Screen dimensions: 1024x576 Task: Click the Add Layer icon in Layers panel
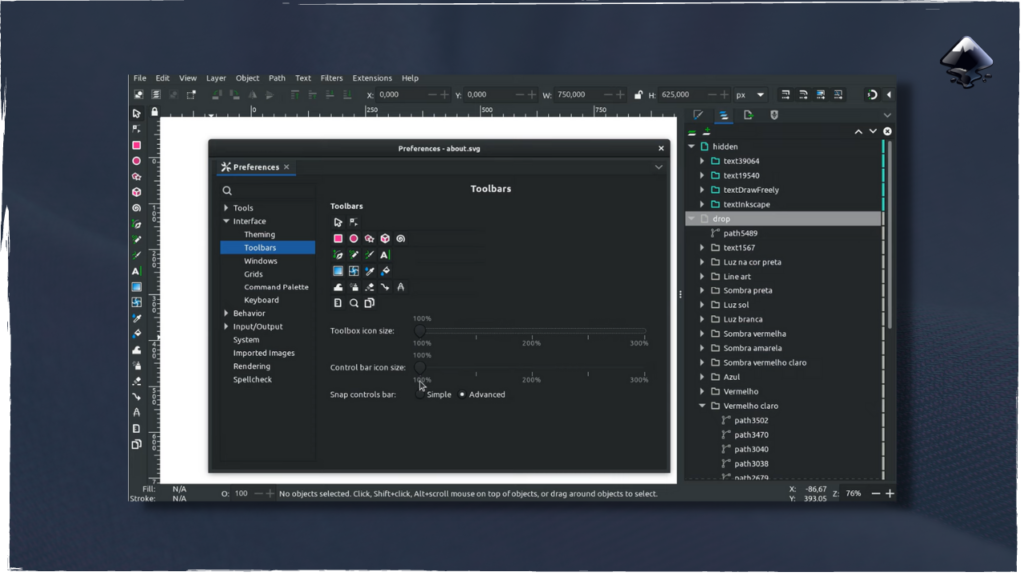click(x=707, y=132)
